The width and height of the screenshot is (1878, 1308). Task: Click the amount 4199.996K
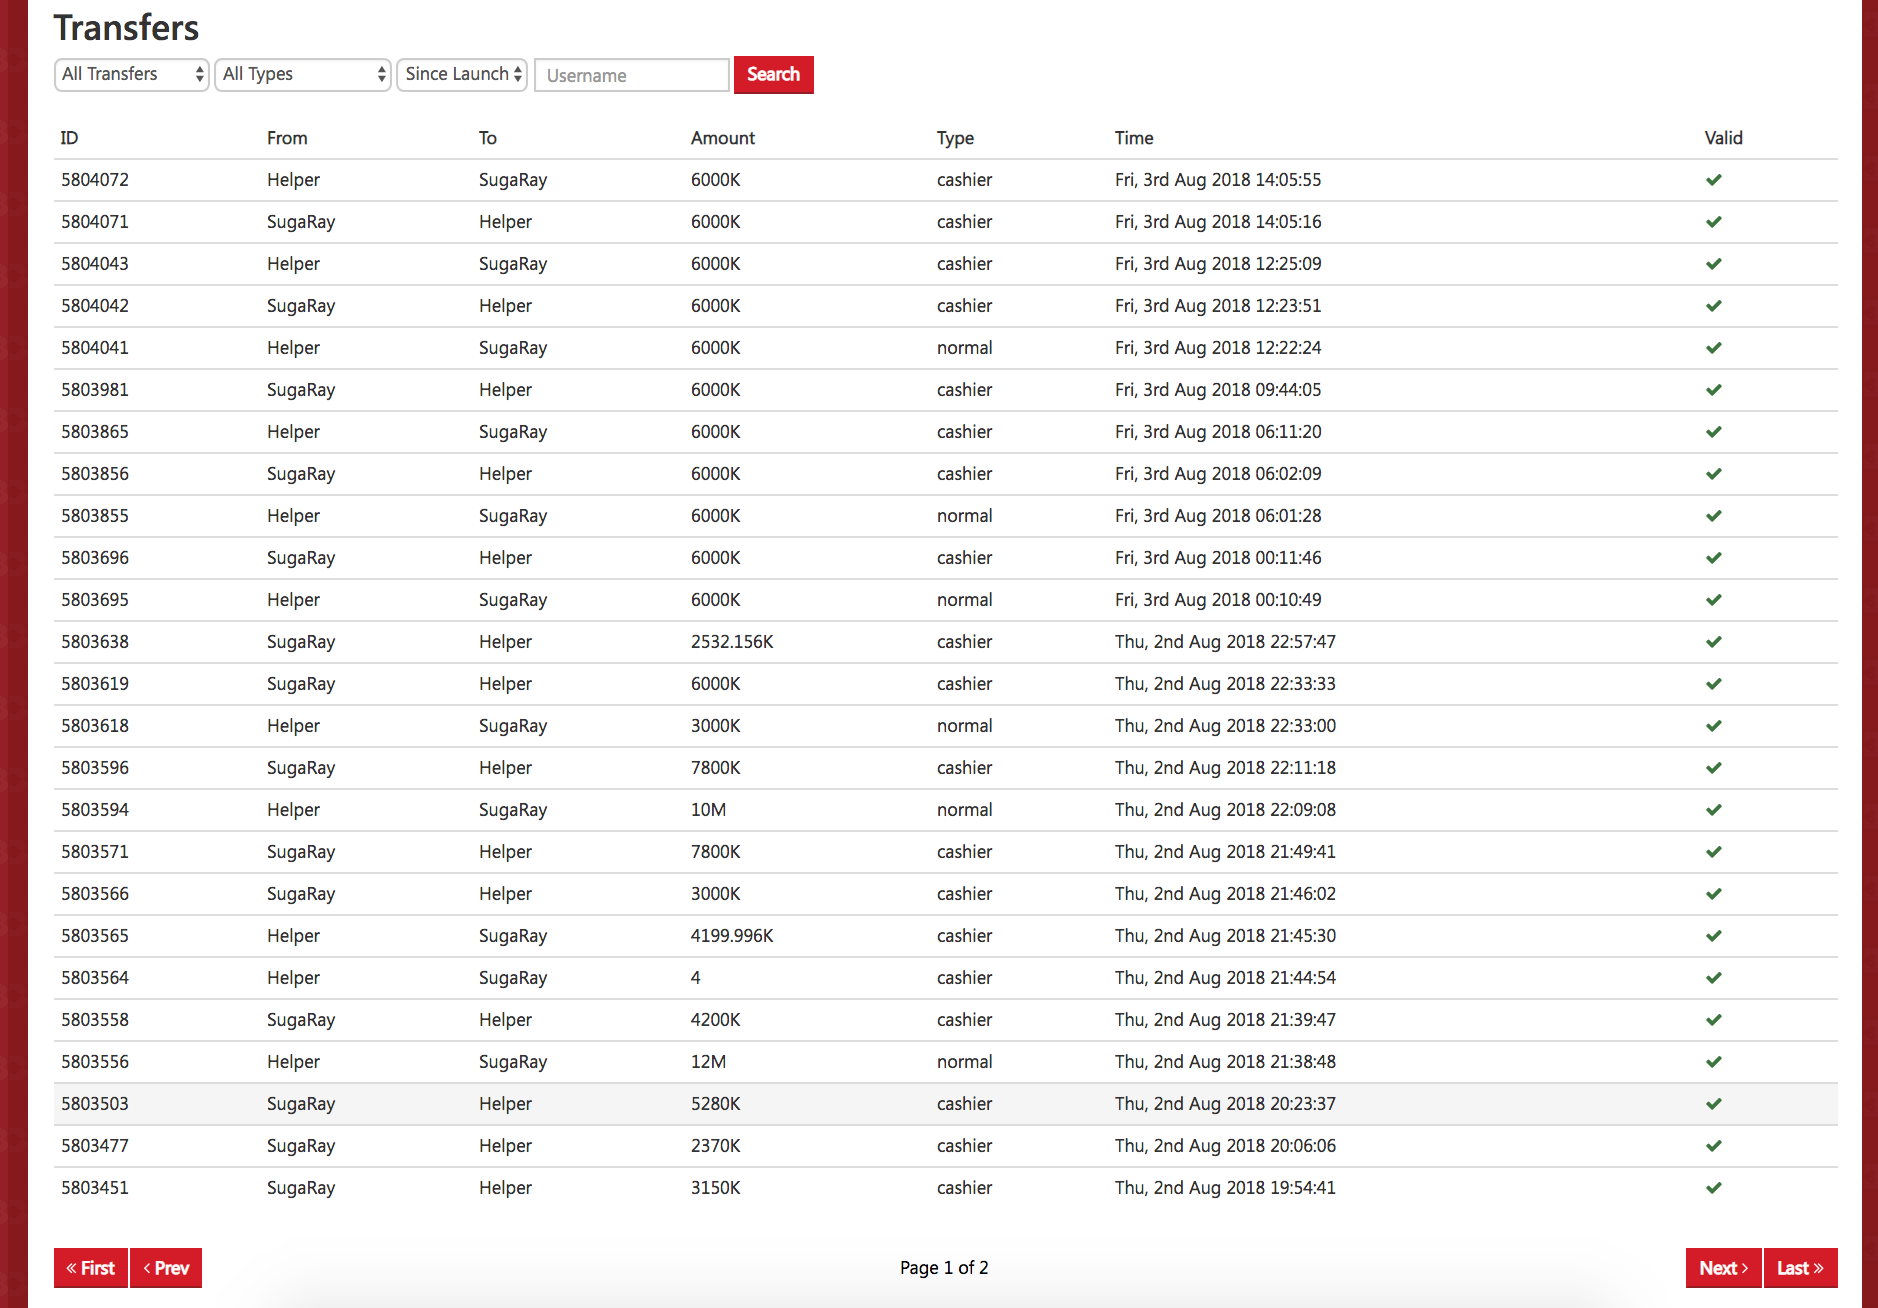(x=732, y=936)
